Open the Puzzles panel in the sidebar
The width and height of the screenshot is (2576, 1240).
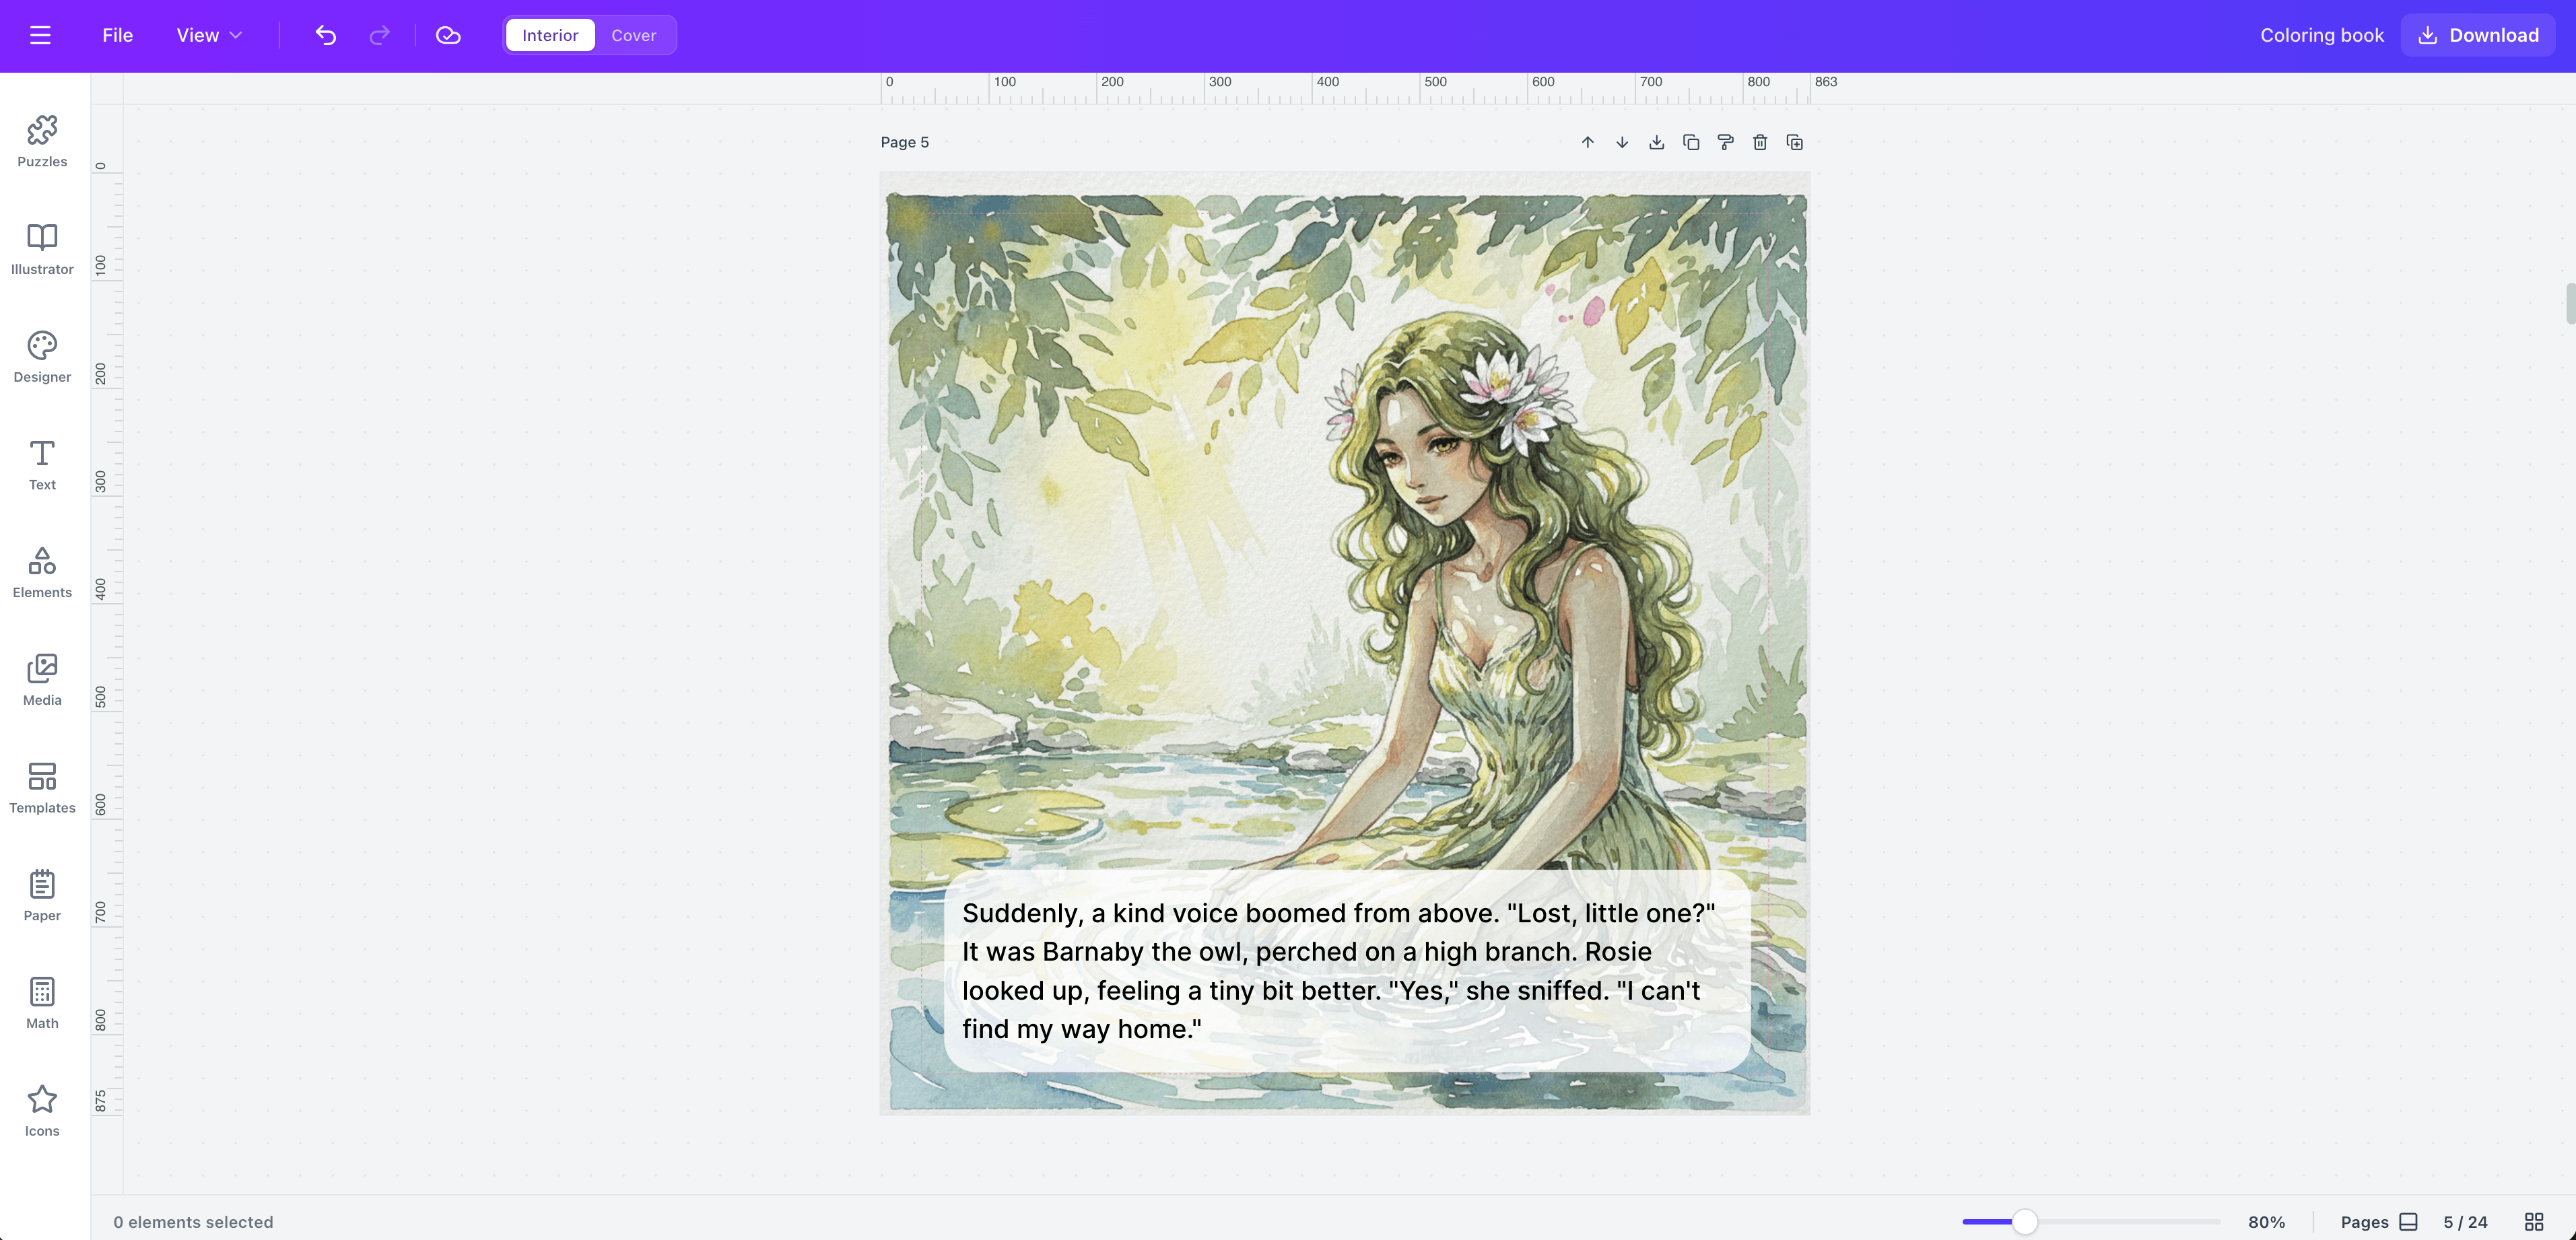tap(41, 140)
